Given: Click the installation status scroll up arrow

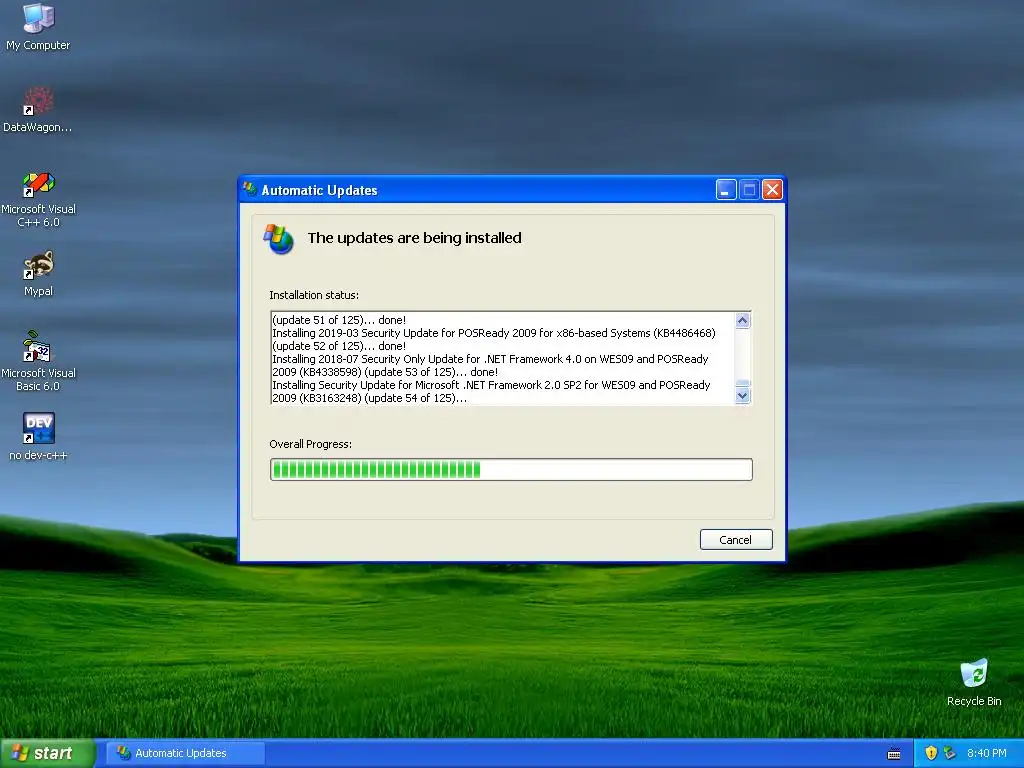Looking at the screenshot, I should click(743, 320).
